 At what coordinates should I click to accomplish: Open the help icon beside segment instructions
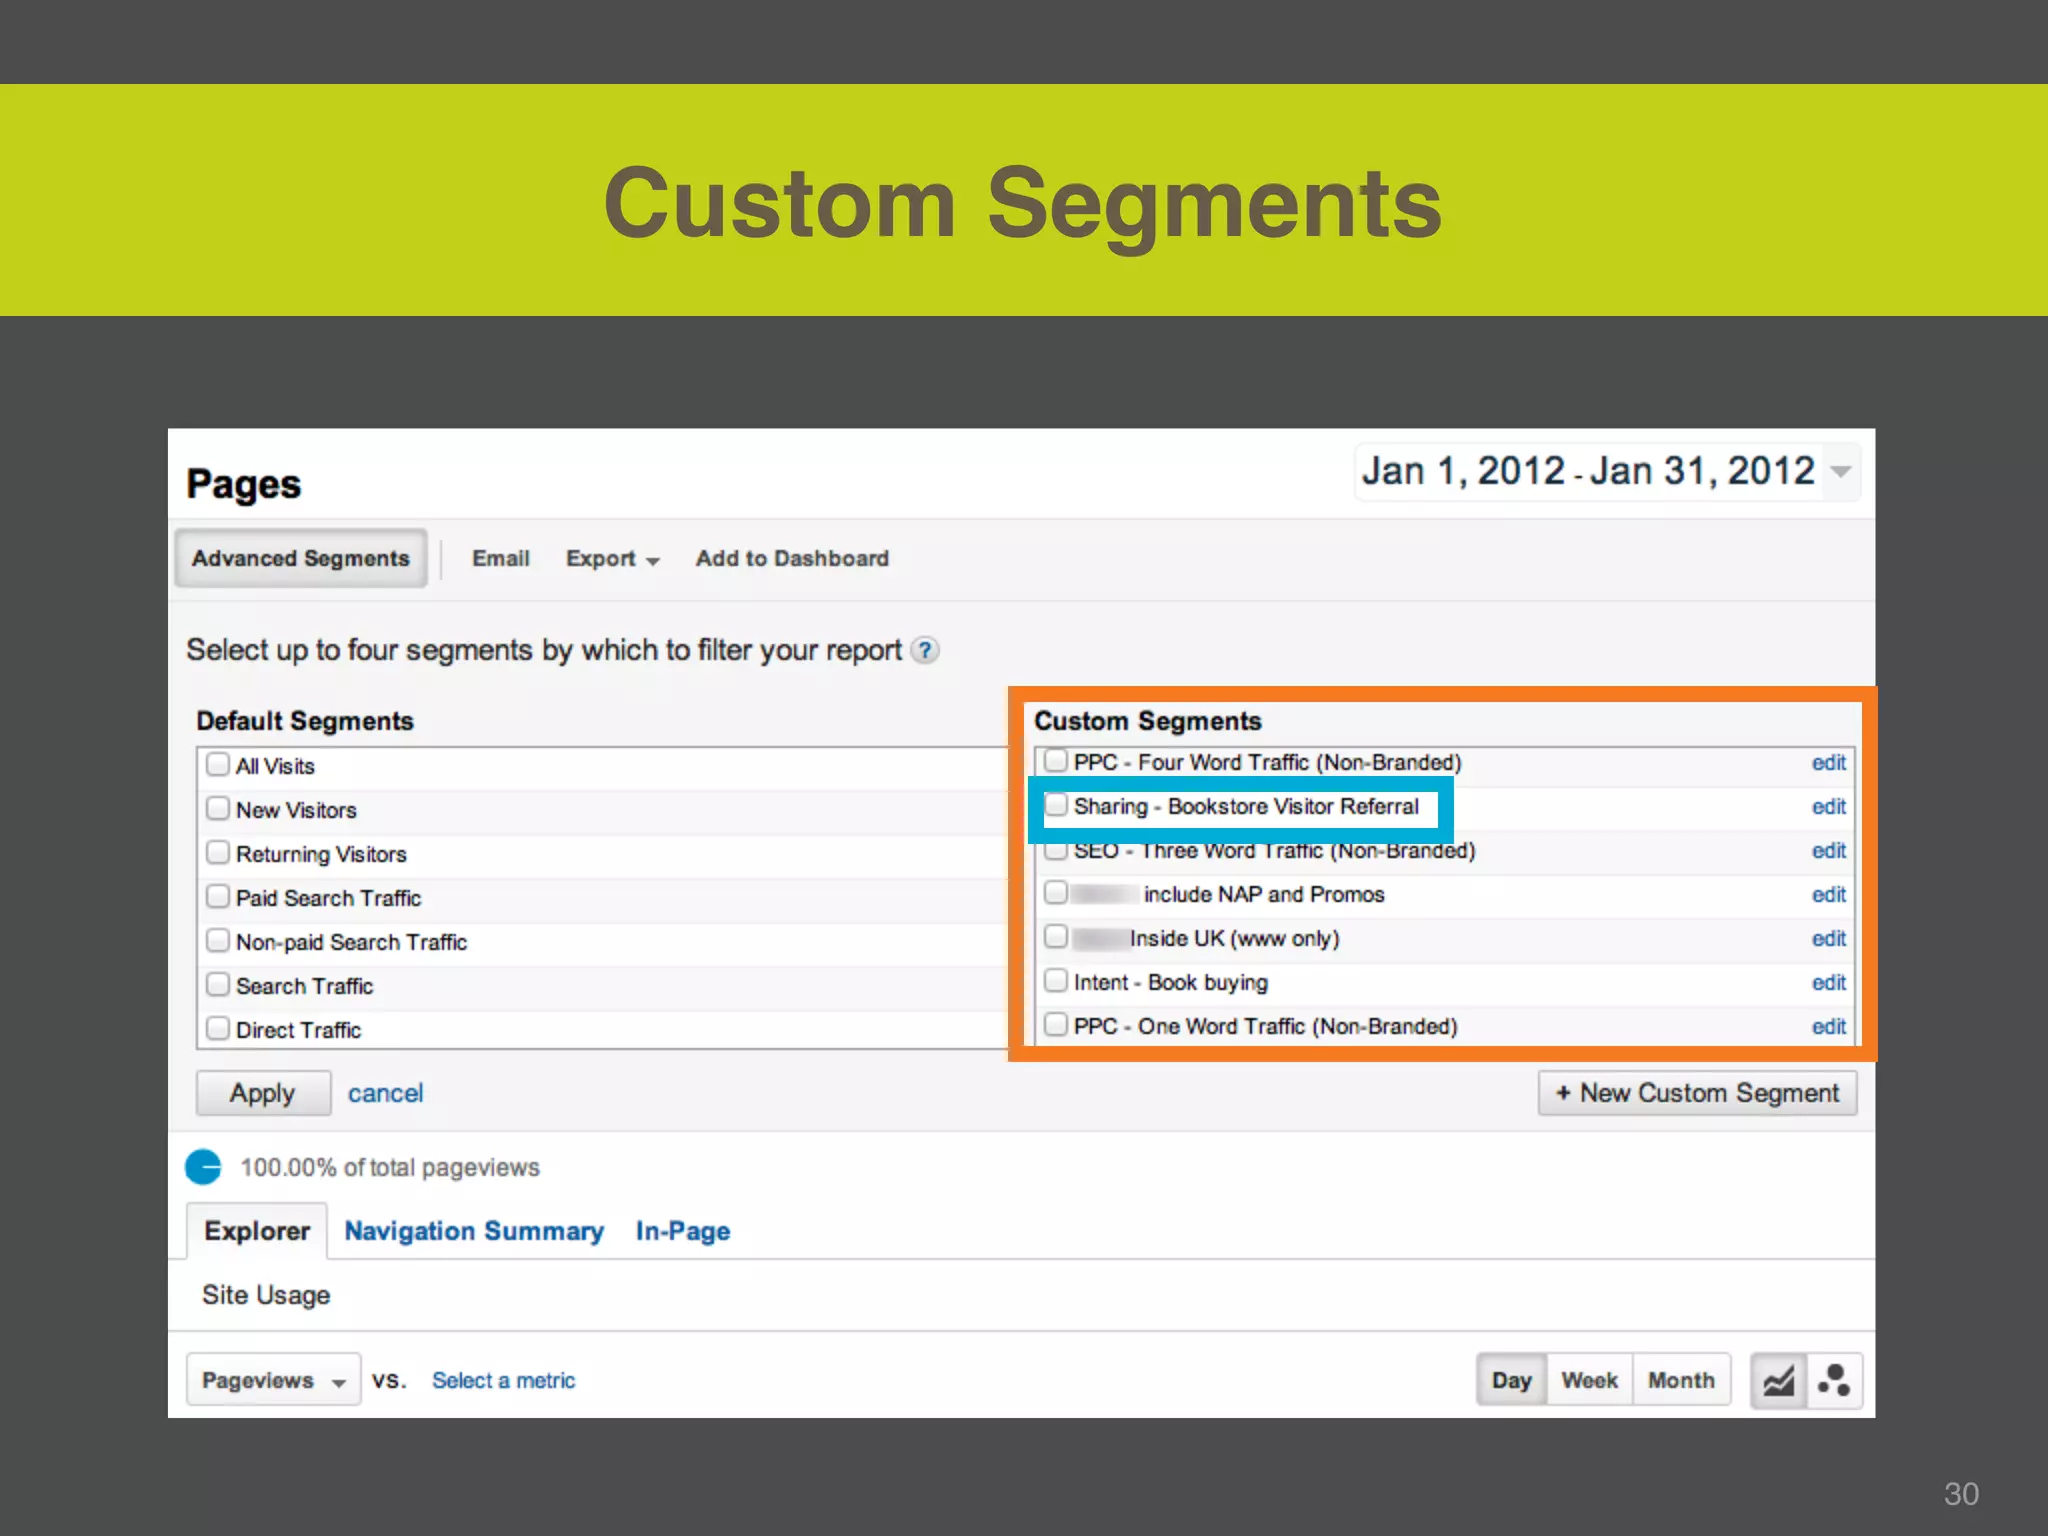[x=926, y=651]
